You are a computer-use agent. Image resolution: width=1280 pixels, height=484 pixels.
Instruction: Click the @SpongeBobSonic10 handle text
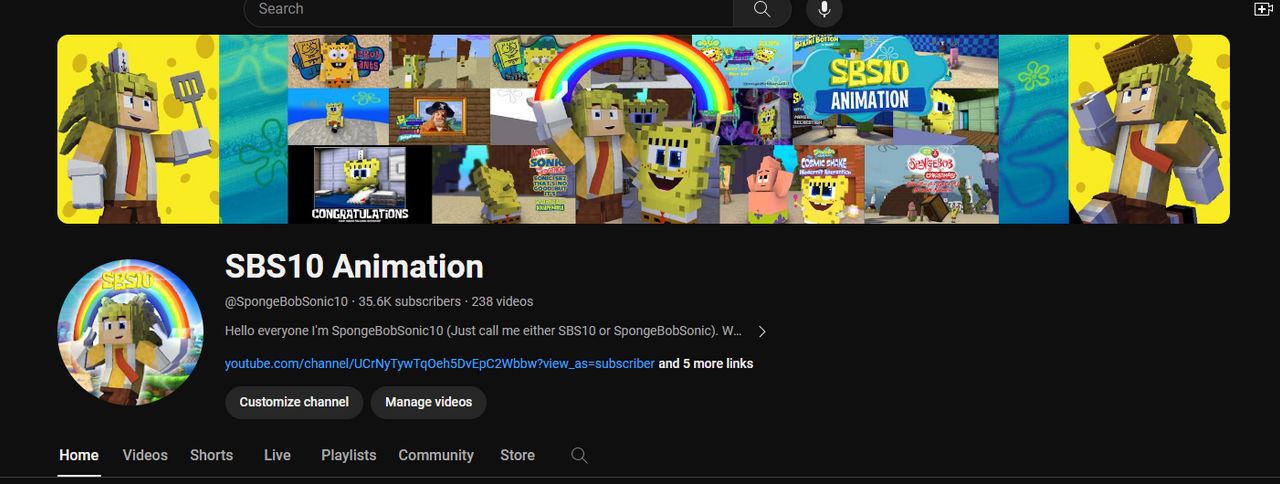click(287, 301)
